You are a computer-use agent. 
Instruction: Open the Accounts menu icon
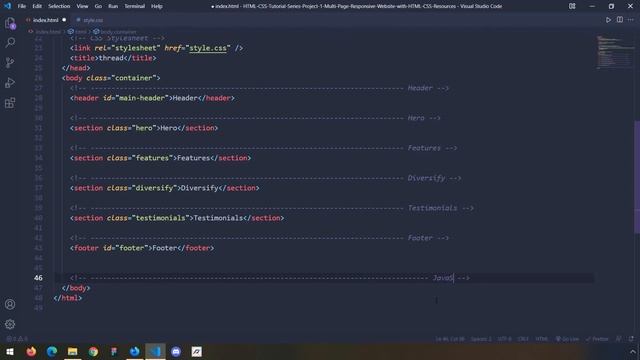pyautogui.click(x=10, y=304)
